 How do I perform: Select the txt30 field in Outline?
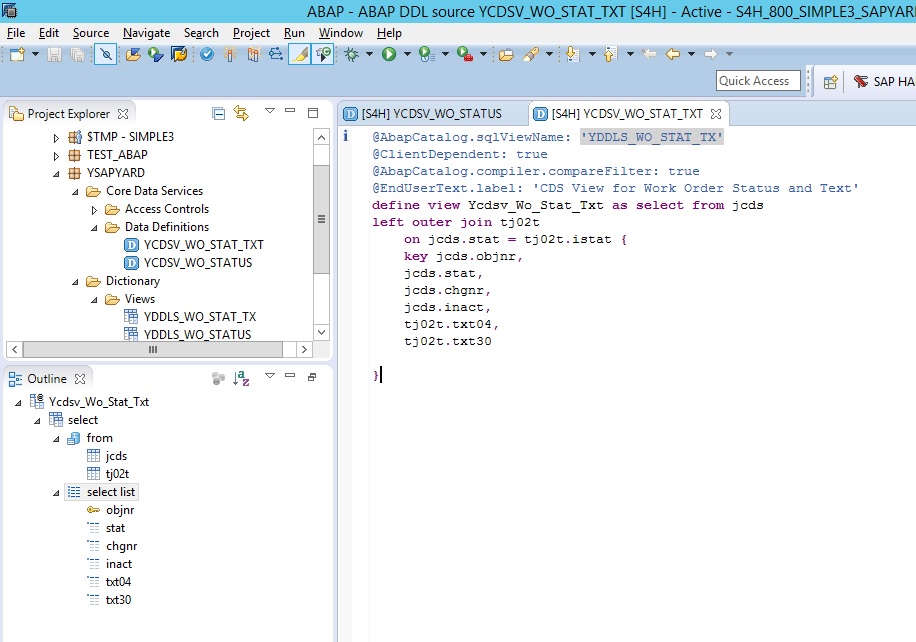118,600
